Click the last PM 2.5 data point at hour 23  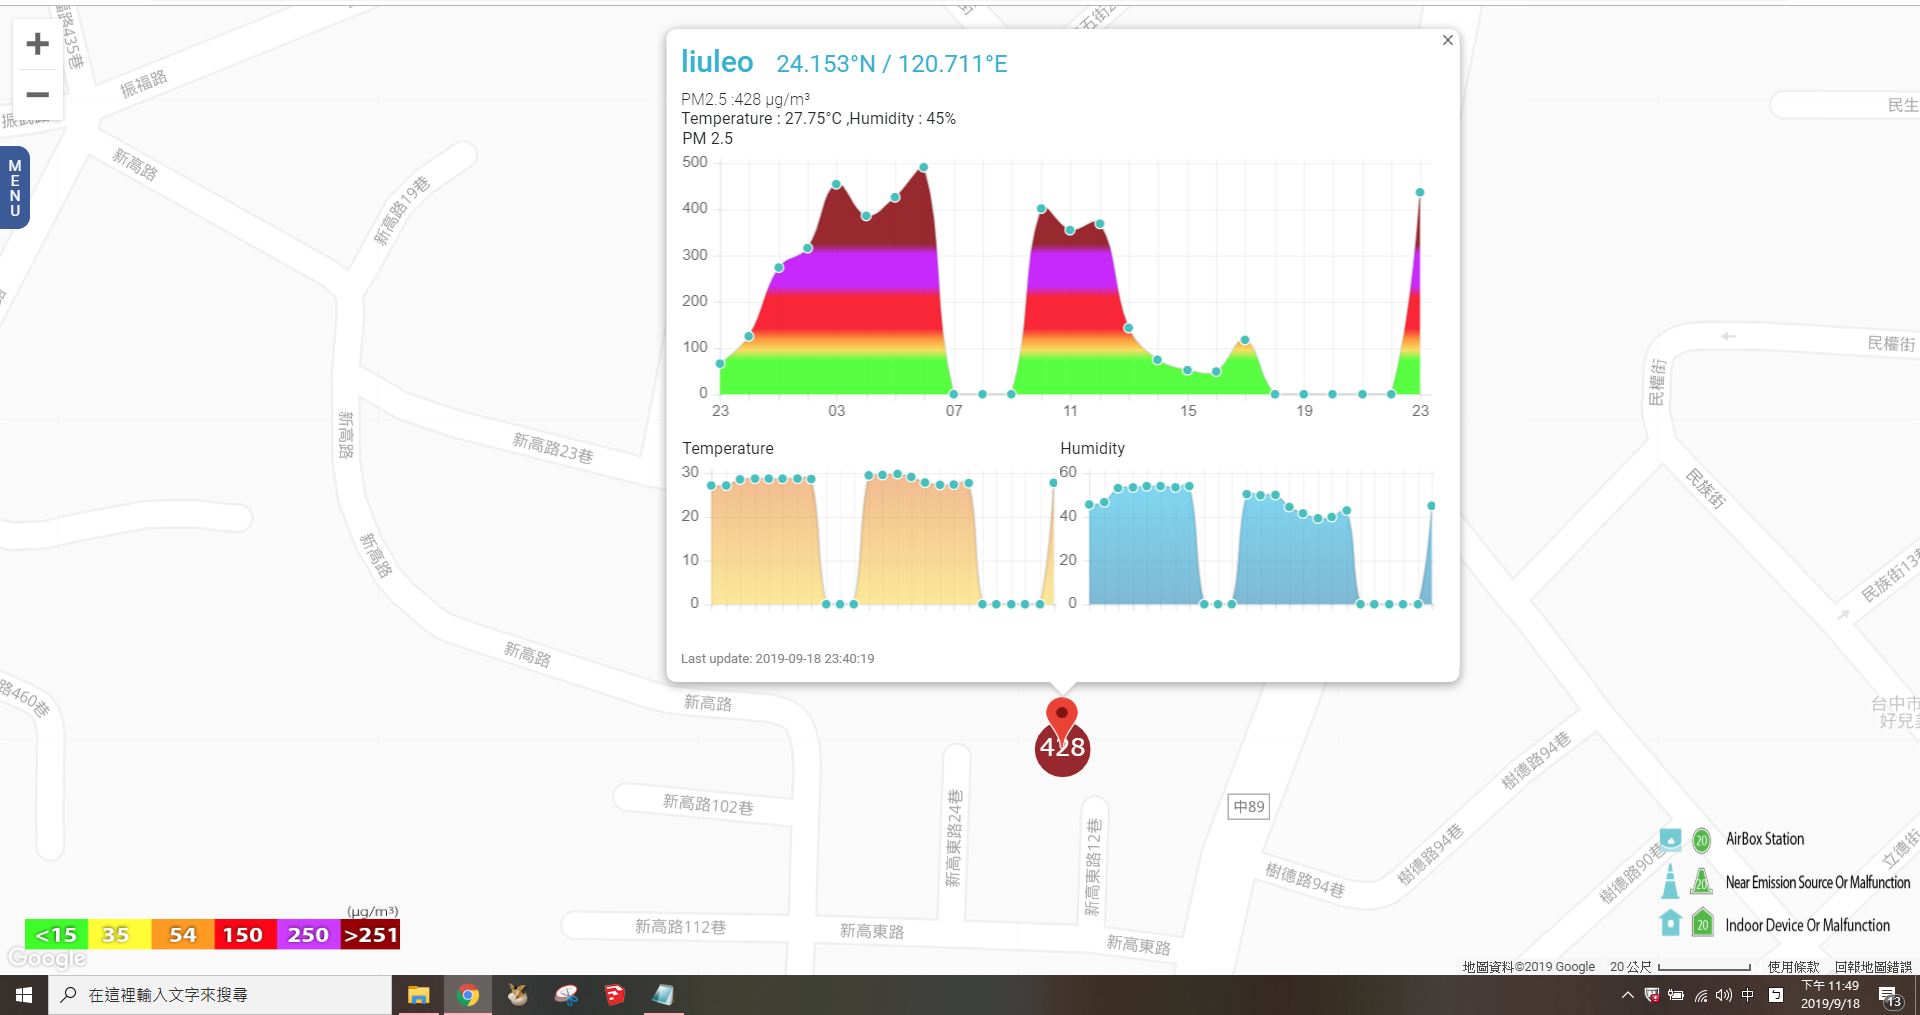1419,193
